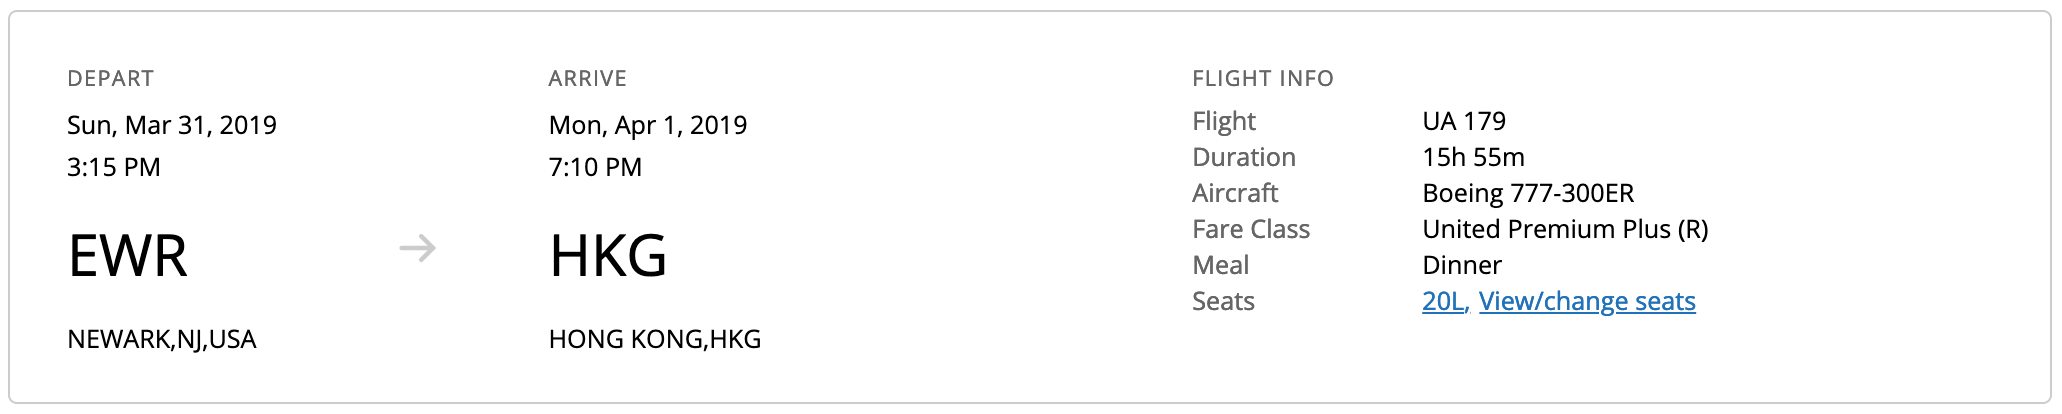Screen dimensions: 2062x414
Task: Click the FLIGHT INFO heading
Action: [x=1263, y=79]
